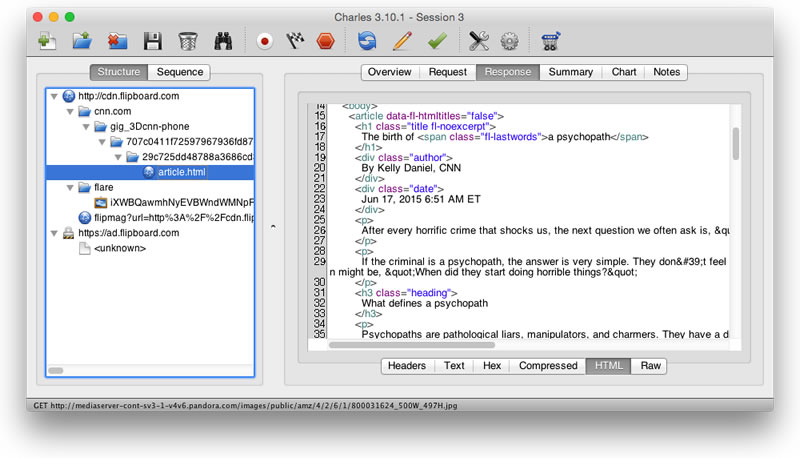
Task: Collapse the https://ad.flipboard.com host node
Action: pos(54,233)
